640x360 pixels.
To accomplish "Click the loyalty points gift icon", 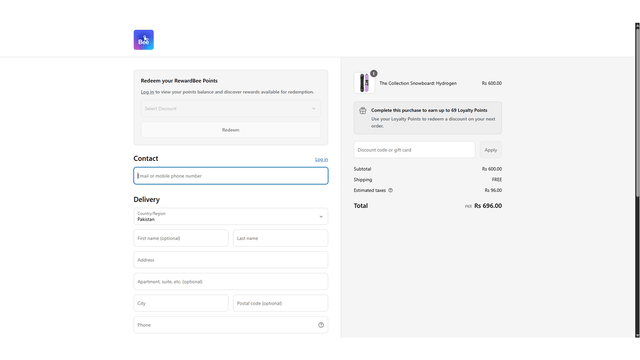I will [x=362, y=111].
